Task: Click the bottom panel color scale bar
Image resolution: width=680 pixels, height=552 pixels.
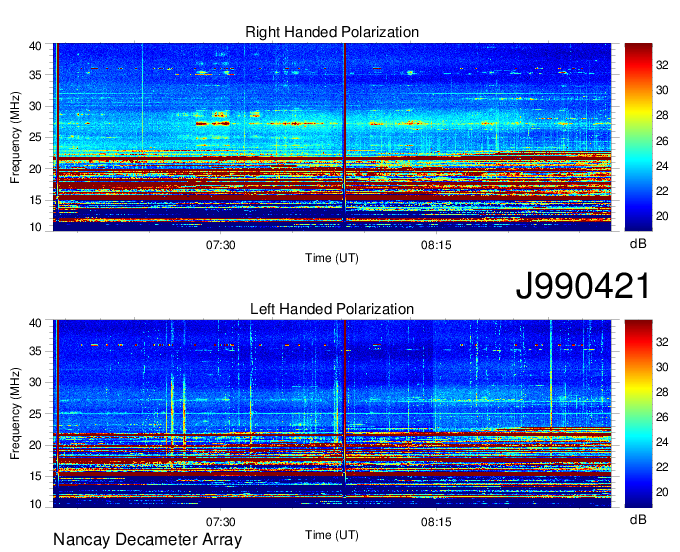Action: 638,414
